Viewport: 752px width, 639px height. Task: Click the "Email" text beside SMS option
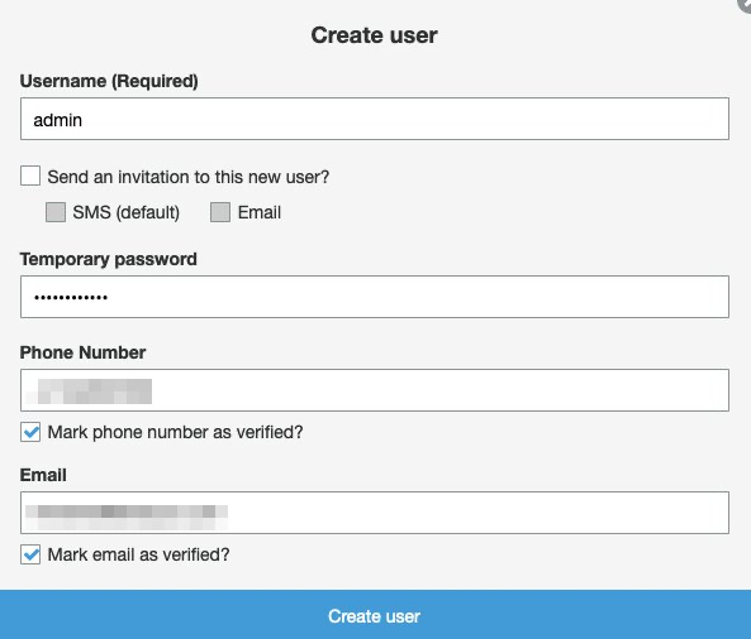pyautogui.click(x=259, y=212)
